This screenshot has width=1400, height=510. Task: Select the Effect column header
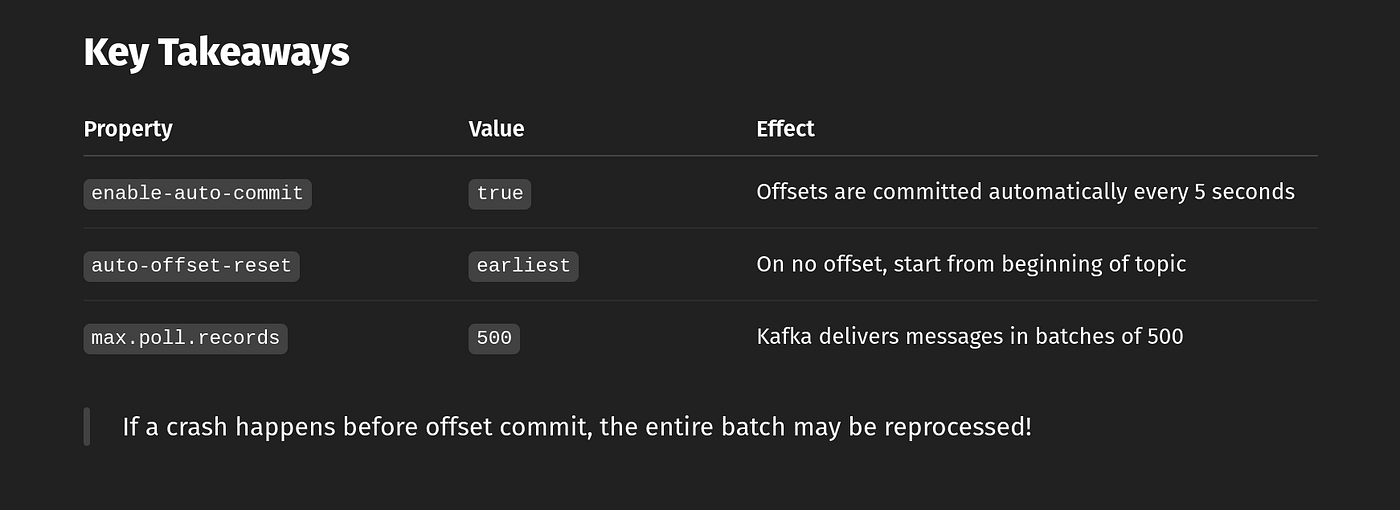pos(785,129)
